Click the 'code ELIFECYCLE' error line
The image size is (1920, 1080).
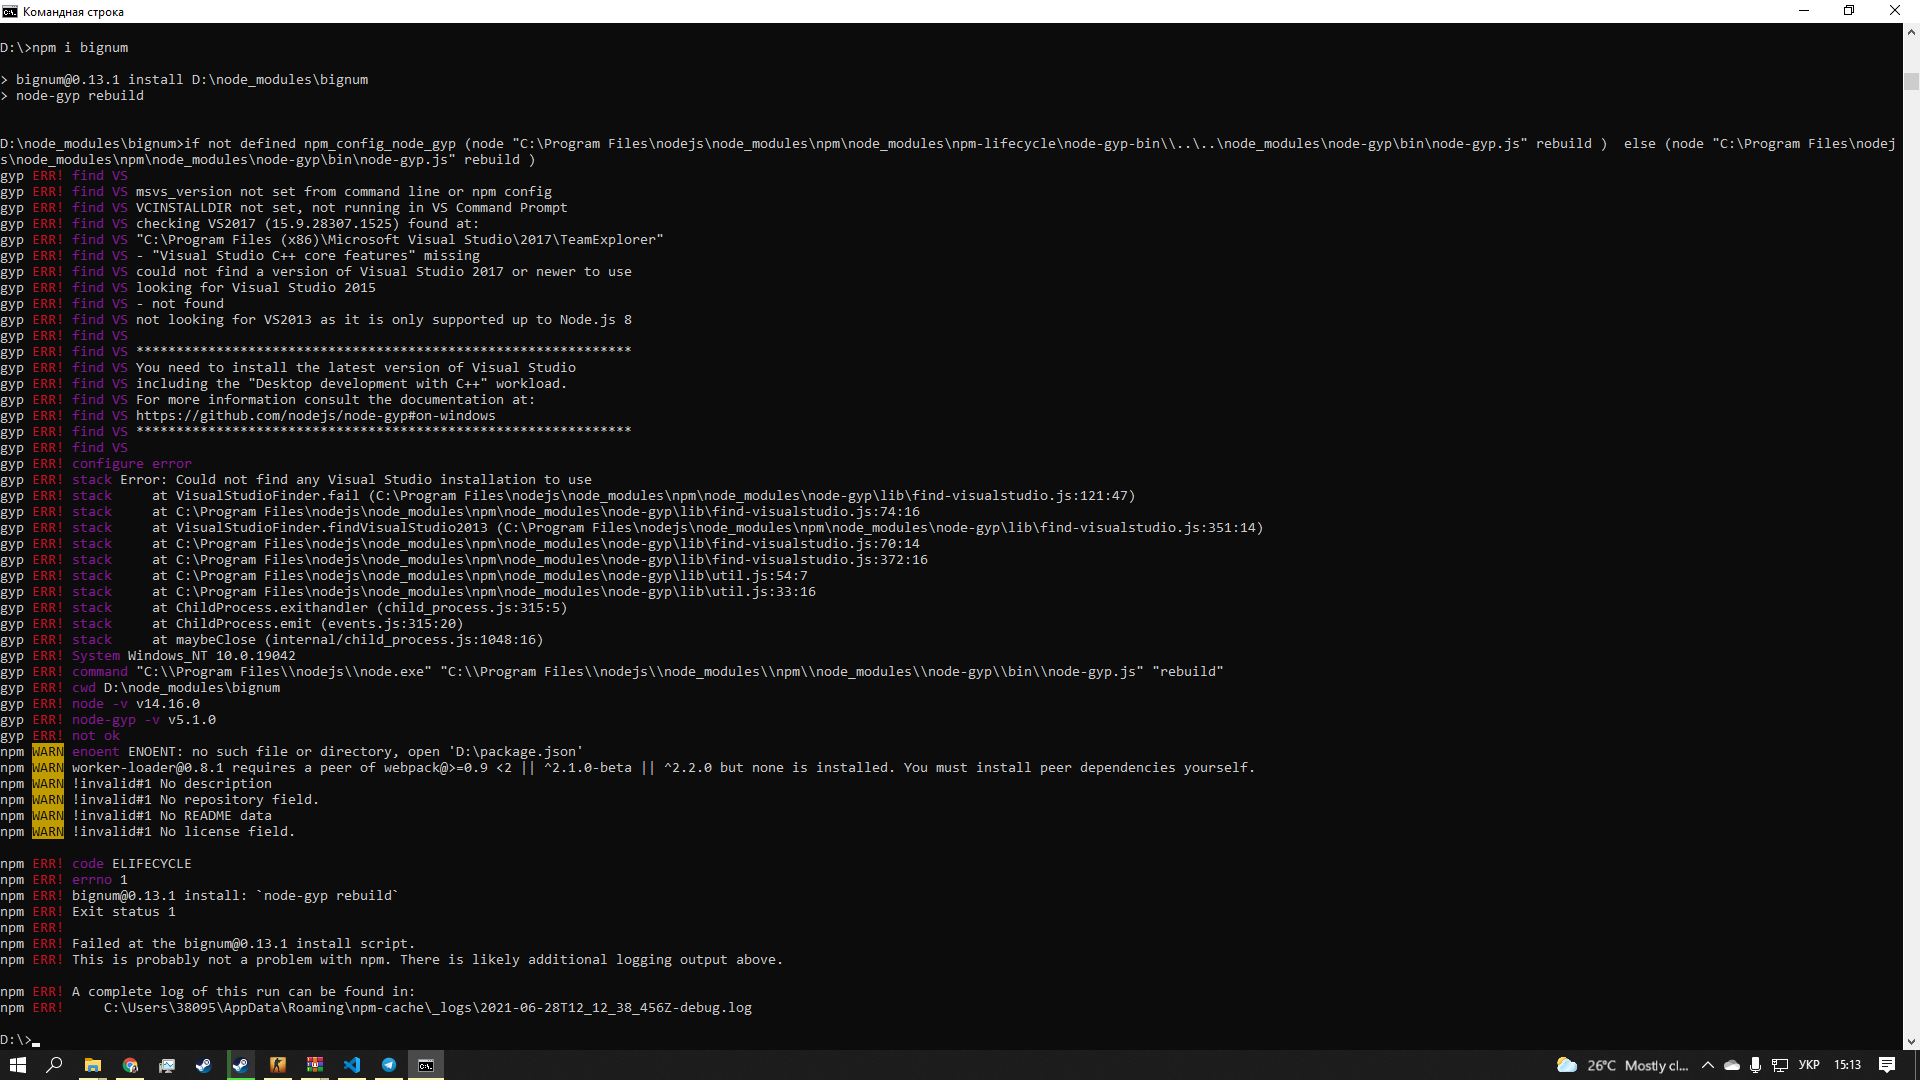click(x=96, y=864)
